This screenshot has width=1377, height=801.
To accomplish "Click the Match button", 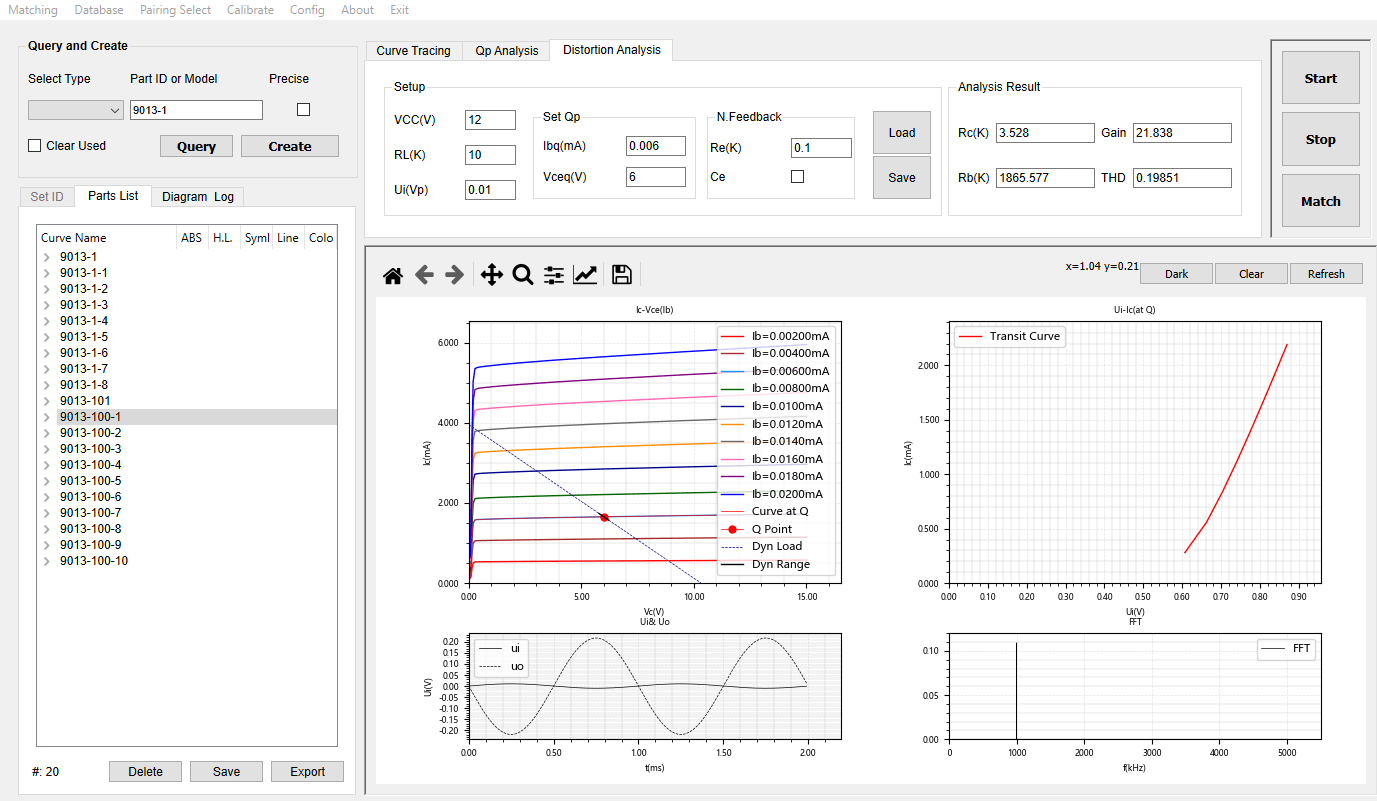I will pyautogui.click(x=1320, y=201).
